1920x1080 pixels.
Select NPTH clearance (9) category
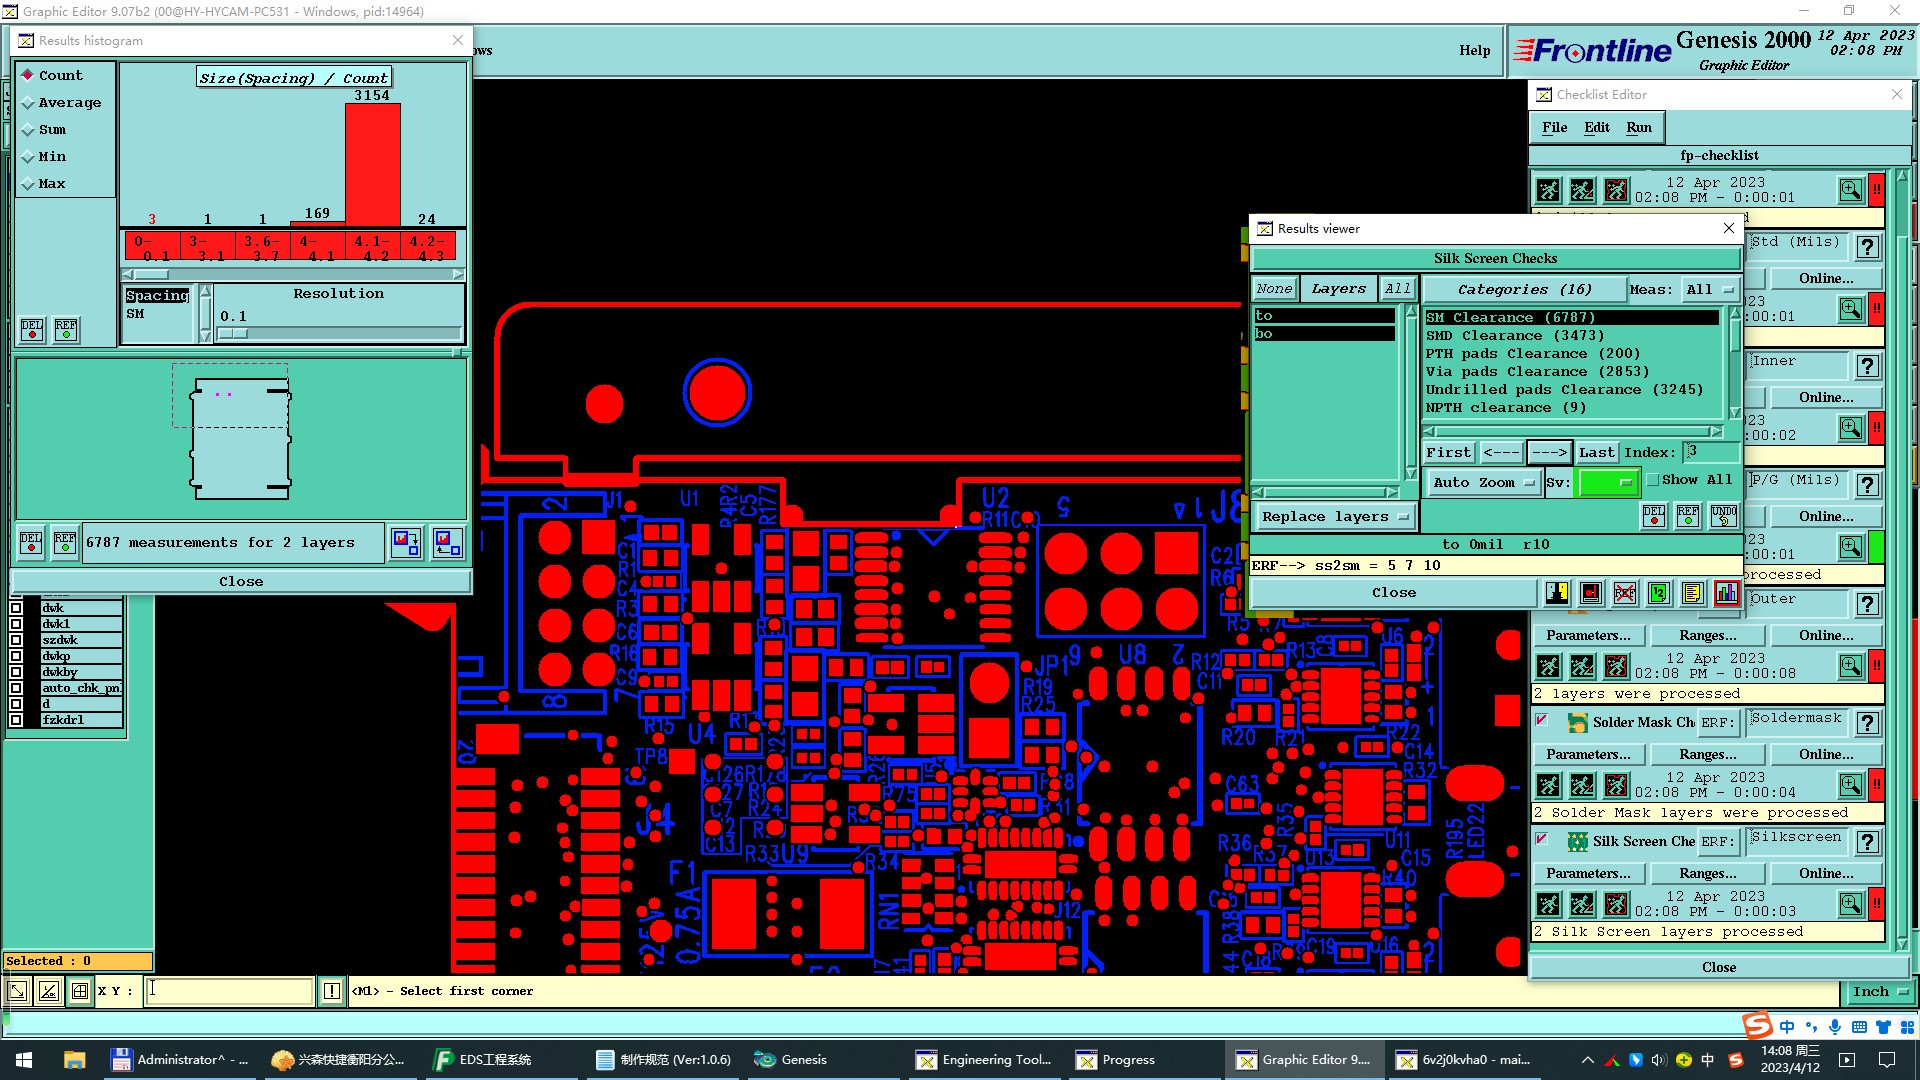1572,408
